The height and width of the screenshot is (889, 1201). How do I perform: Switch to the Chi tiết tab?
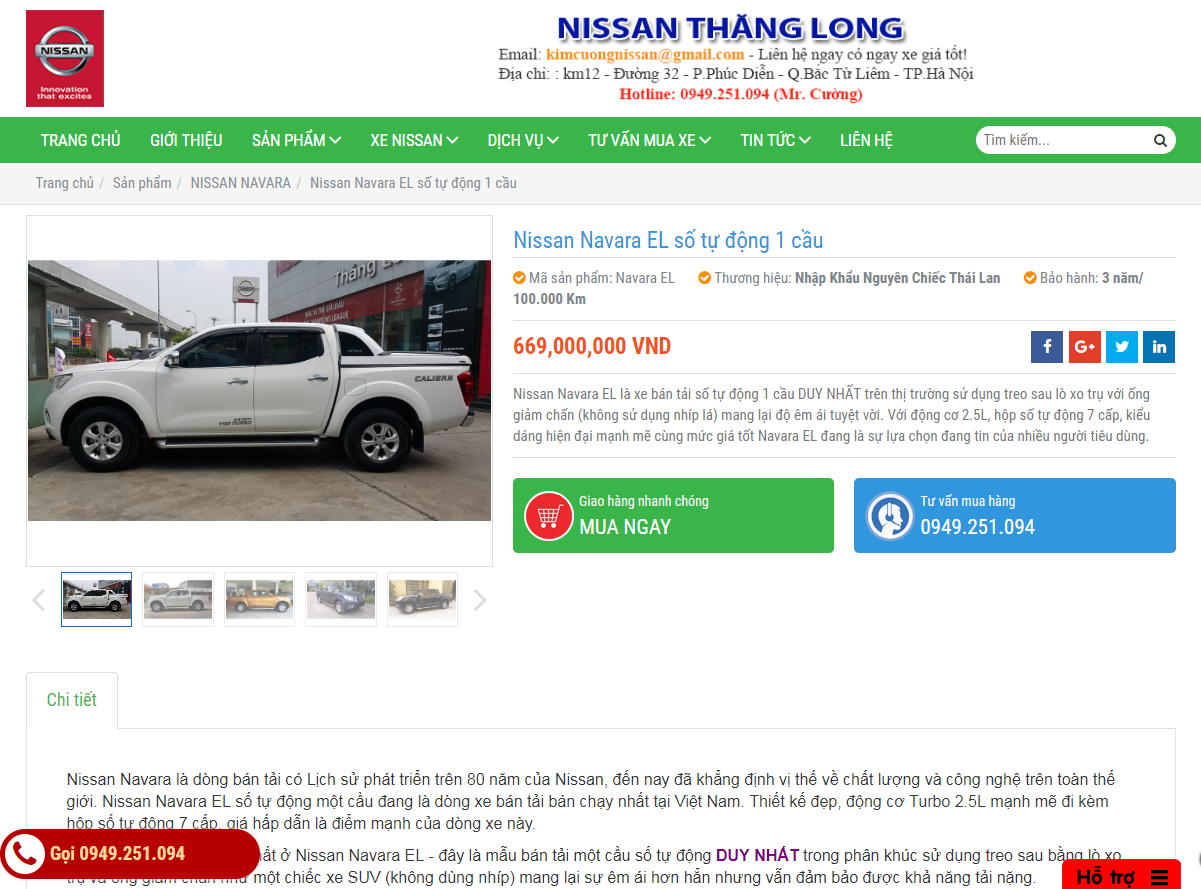[x=72, y=700]
